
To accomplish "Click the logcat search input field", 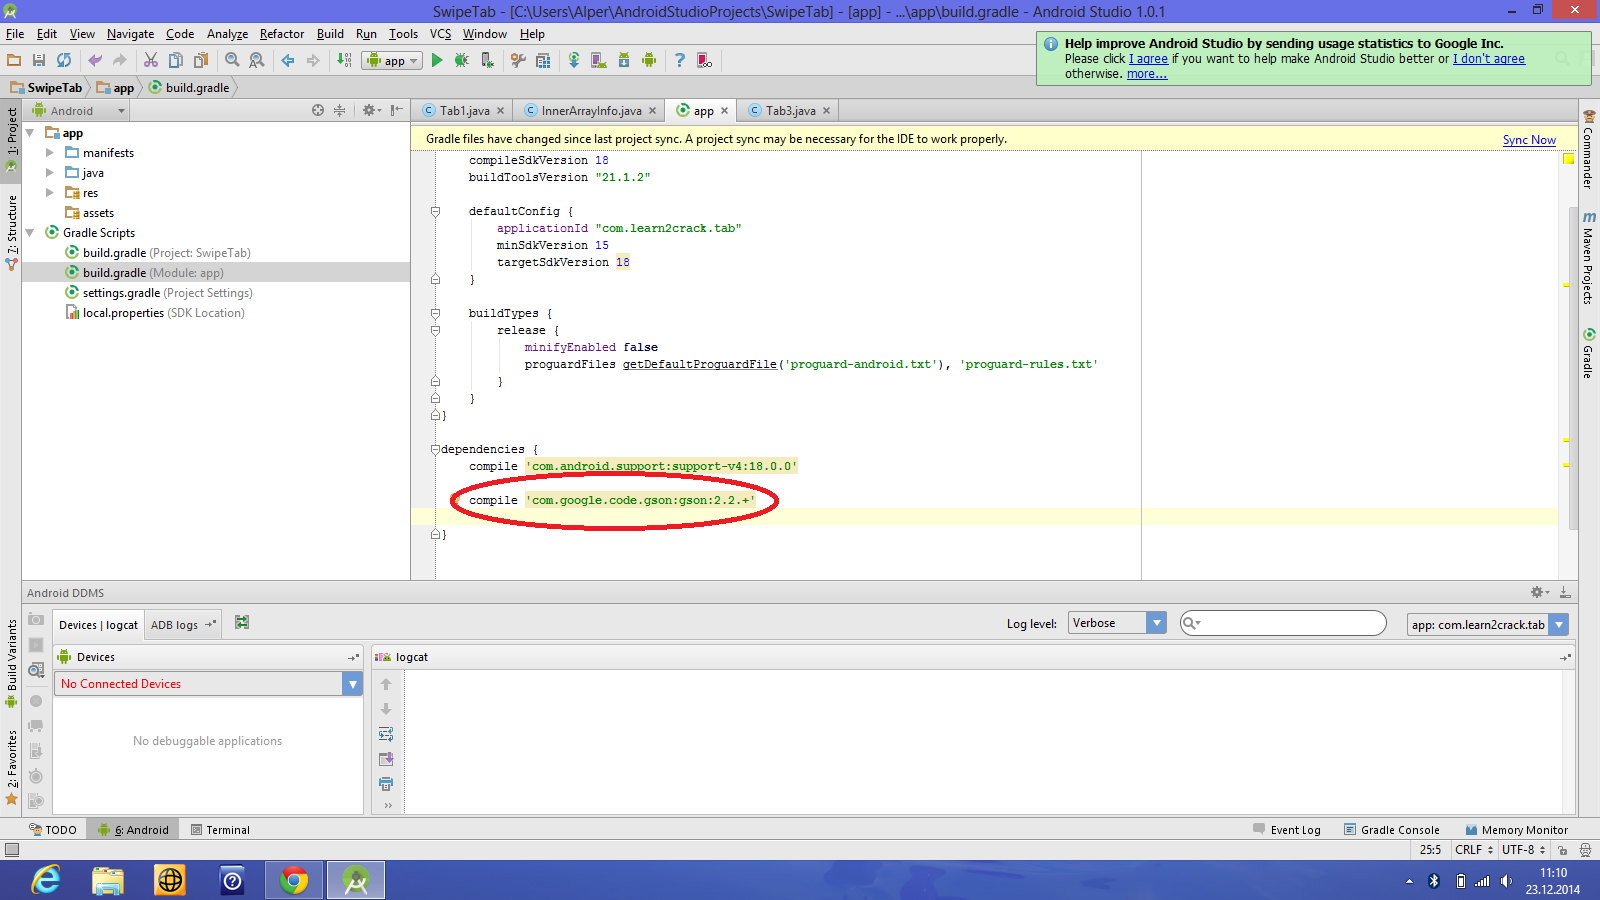I will (x=1283, y=623).
